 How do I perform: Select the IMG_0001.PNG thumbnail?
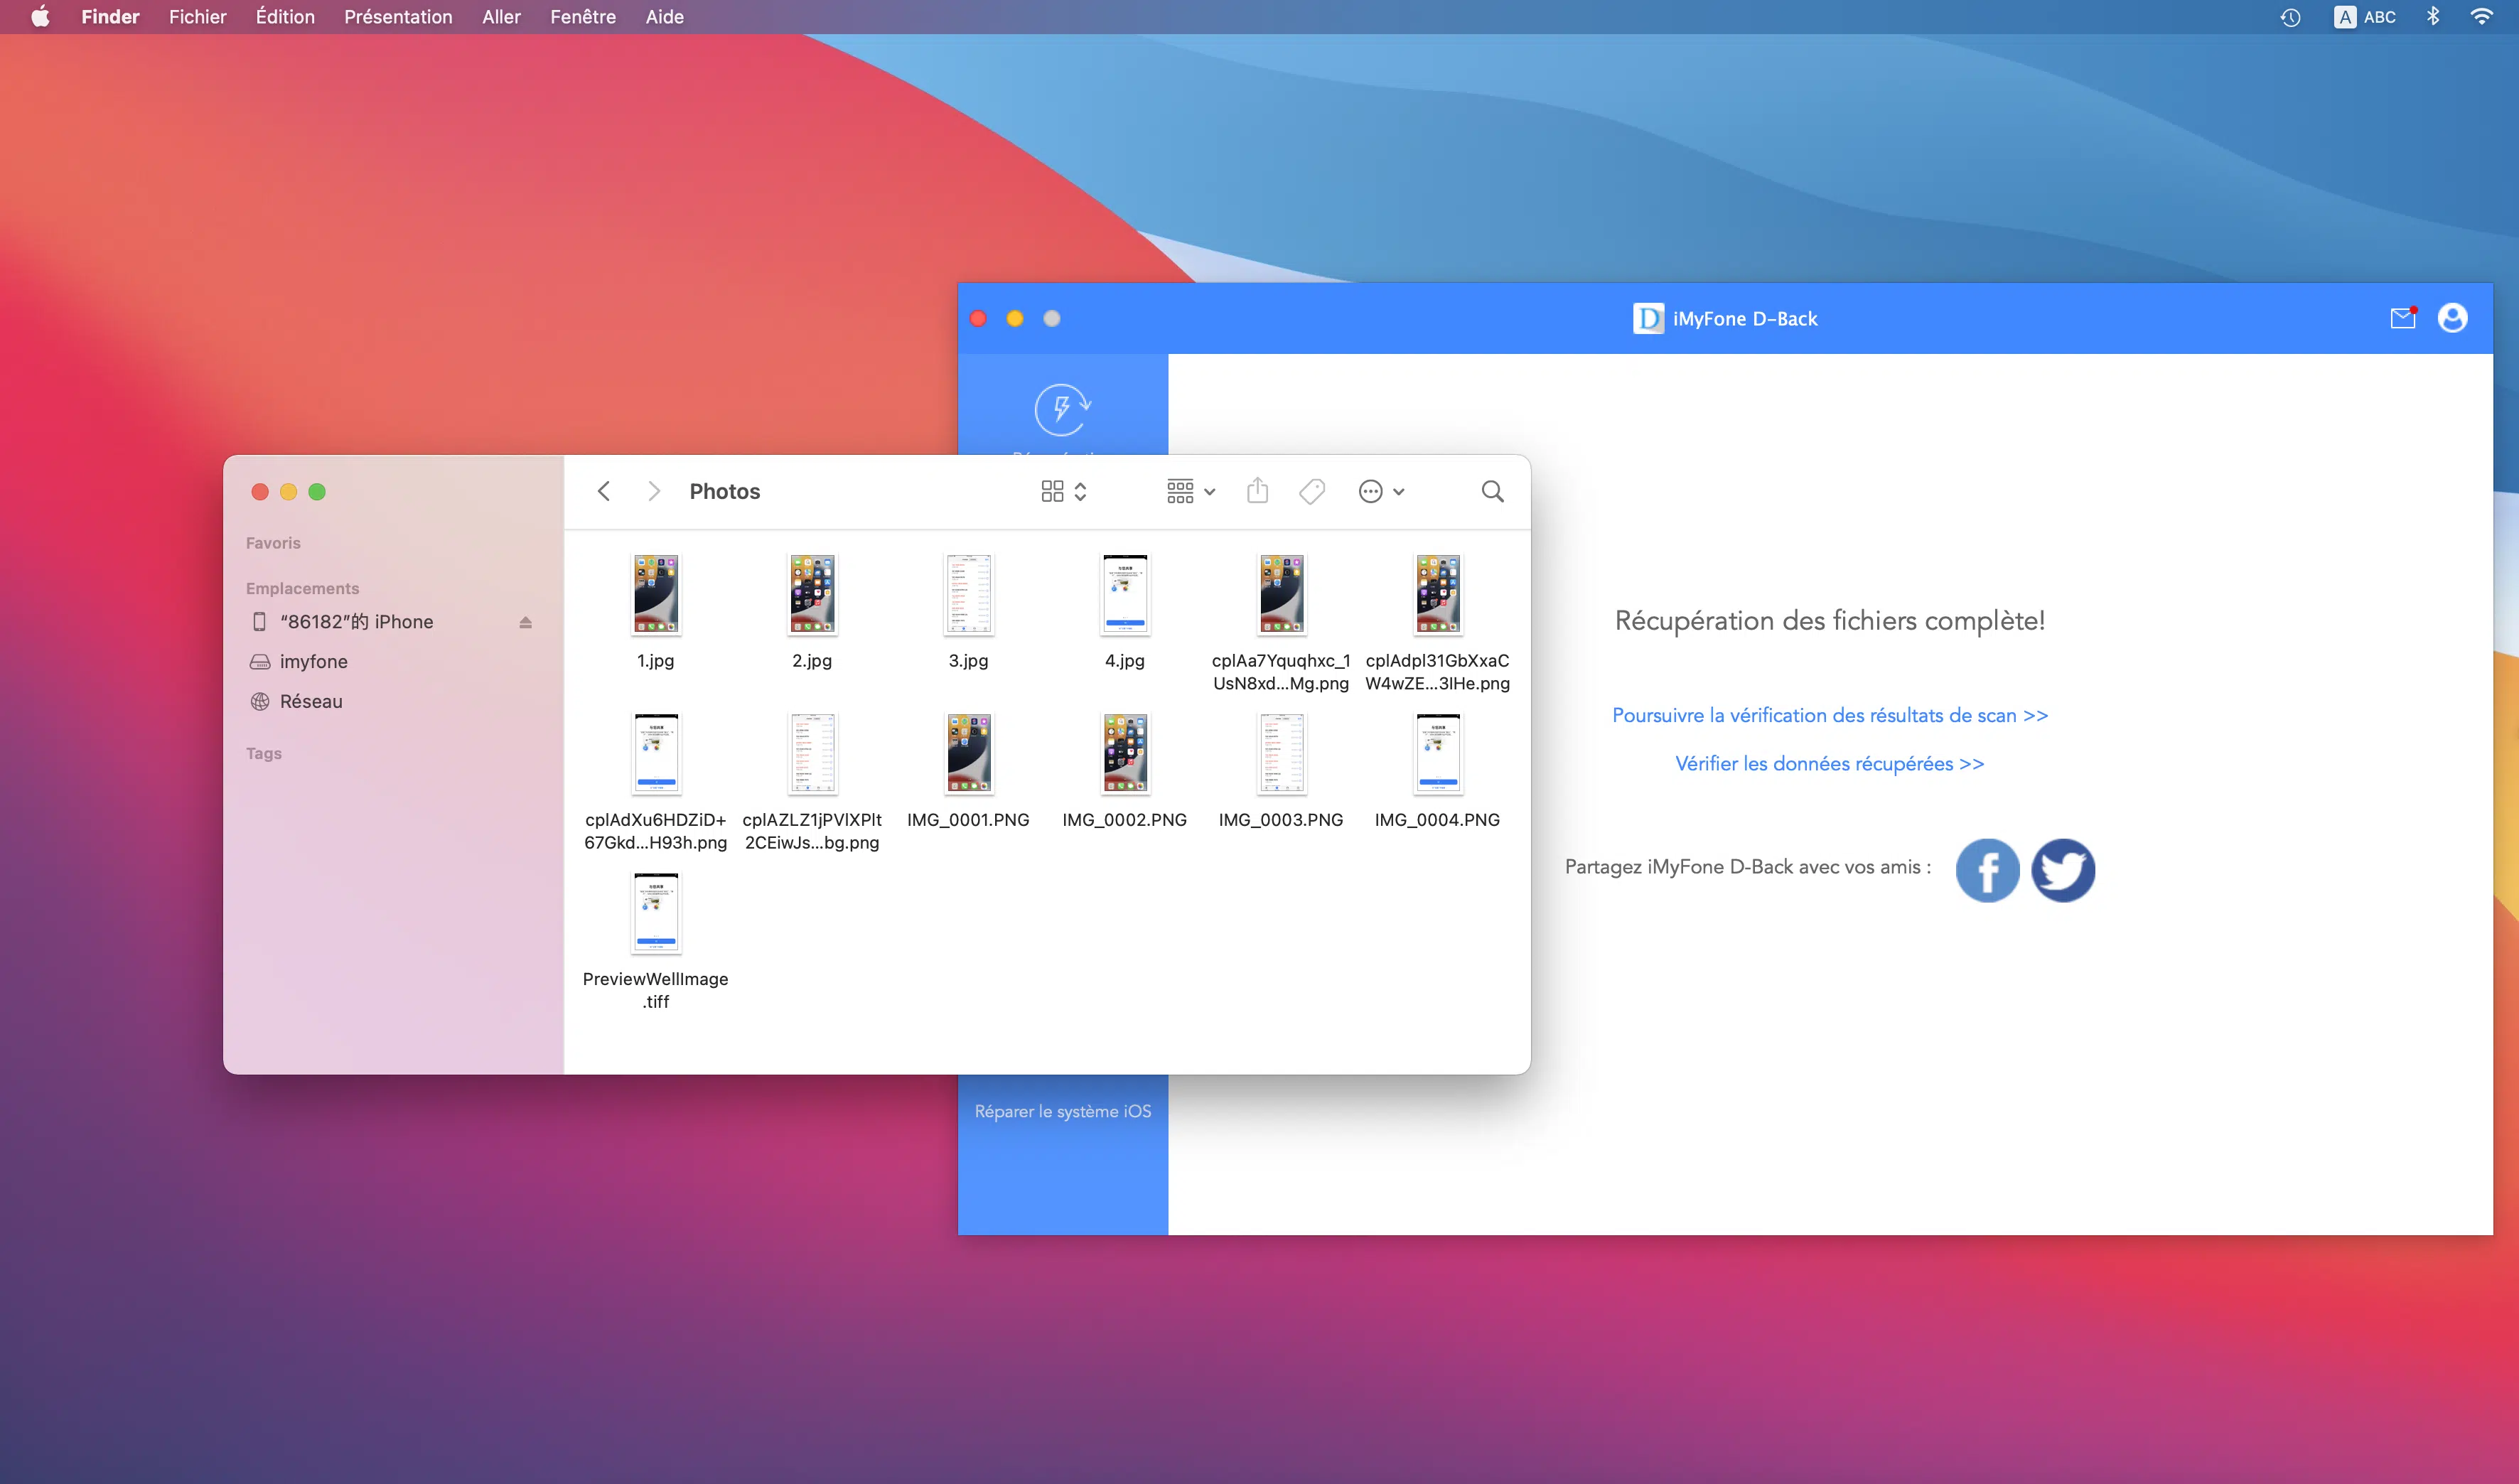click(969, 753)
